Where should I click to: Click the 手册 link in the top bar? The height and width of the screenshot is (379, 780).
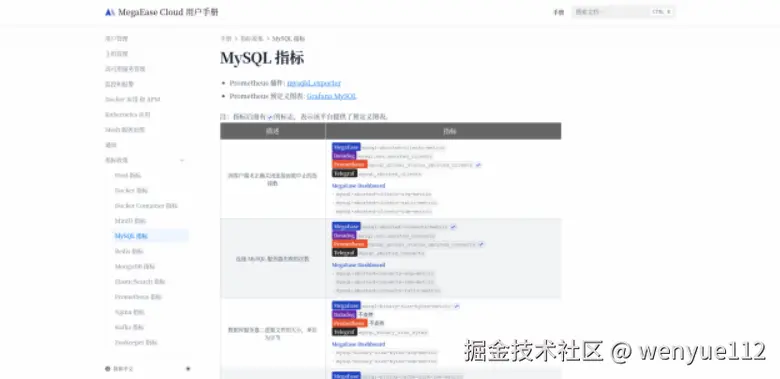(x=559, y=12)
